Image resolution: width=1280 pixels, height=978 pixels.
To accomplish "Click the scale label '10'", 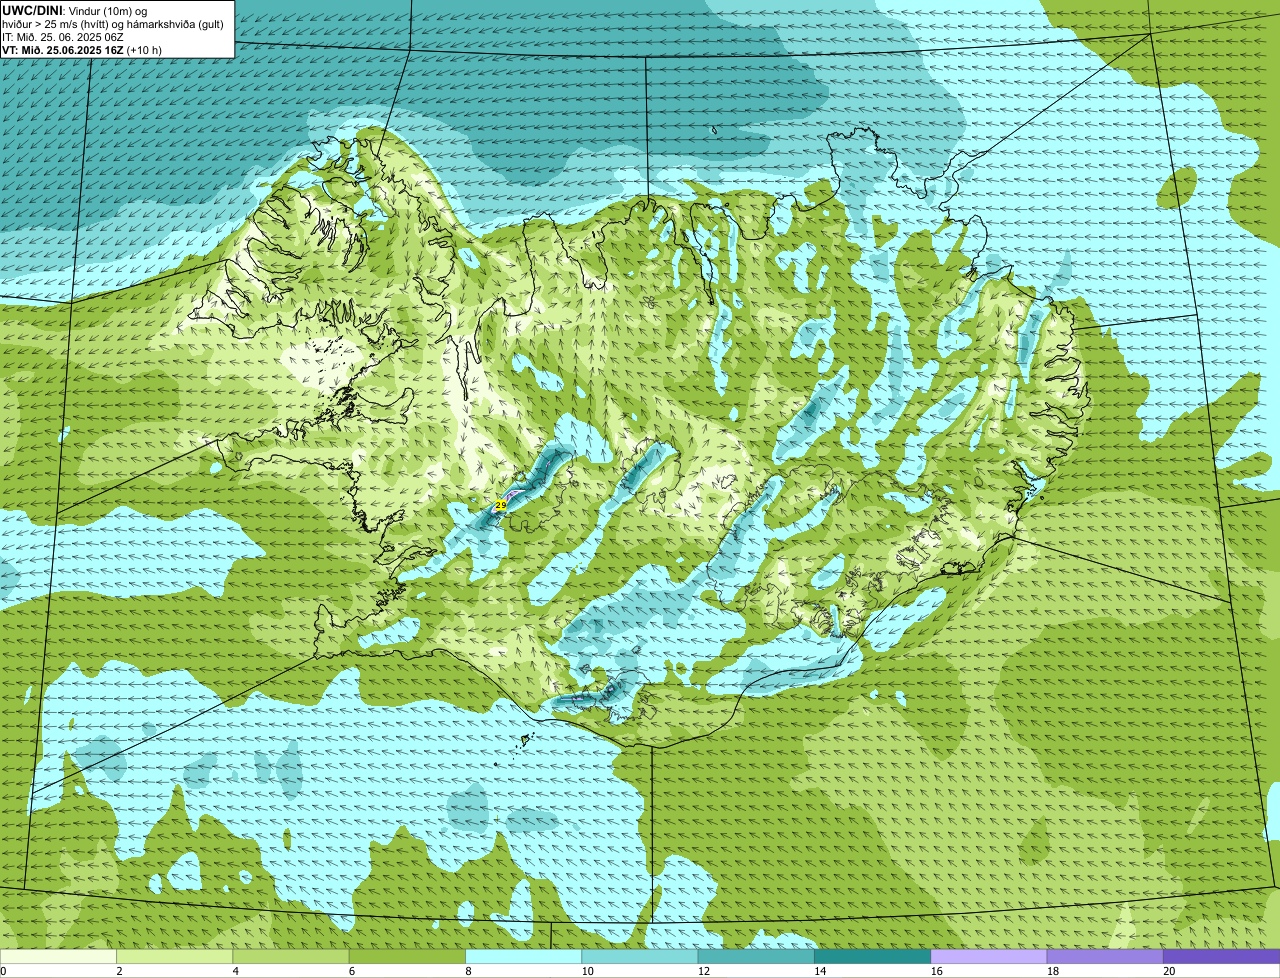I will coord(587,971).
